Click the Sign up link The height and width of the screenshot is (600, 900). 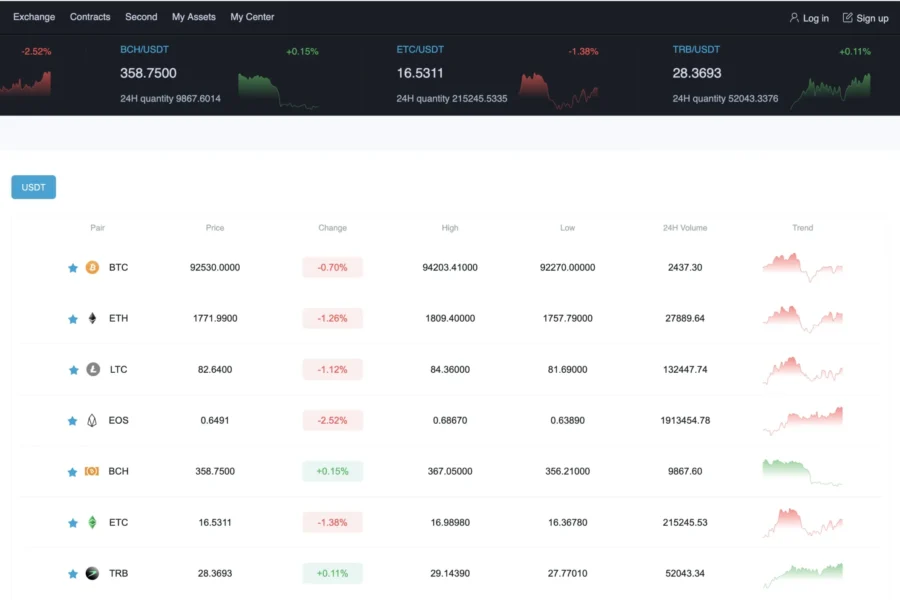coord(872,18)
